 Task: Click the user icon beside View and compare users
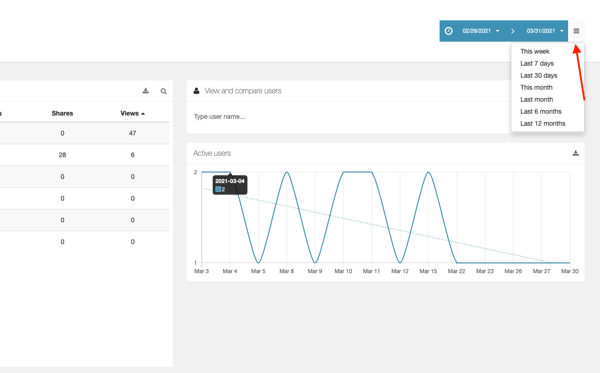(x=196, y=91)
